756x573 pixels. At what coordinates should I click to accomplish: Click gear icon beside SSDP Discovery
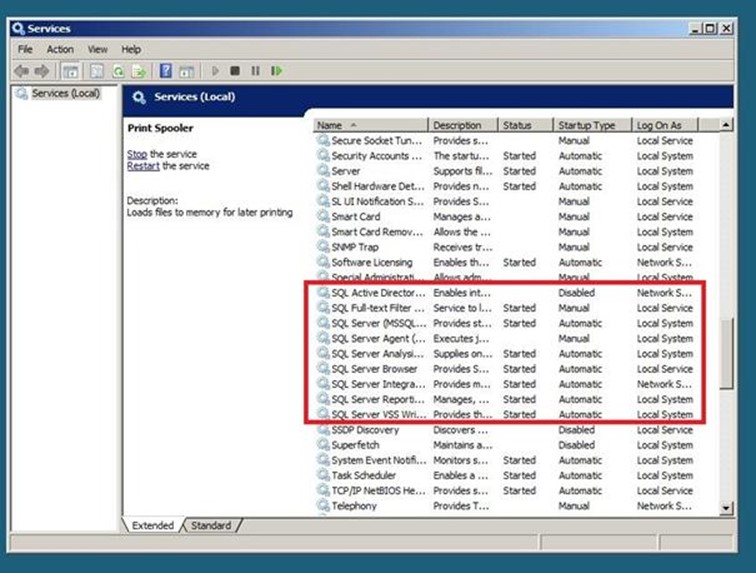[323, 430]
